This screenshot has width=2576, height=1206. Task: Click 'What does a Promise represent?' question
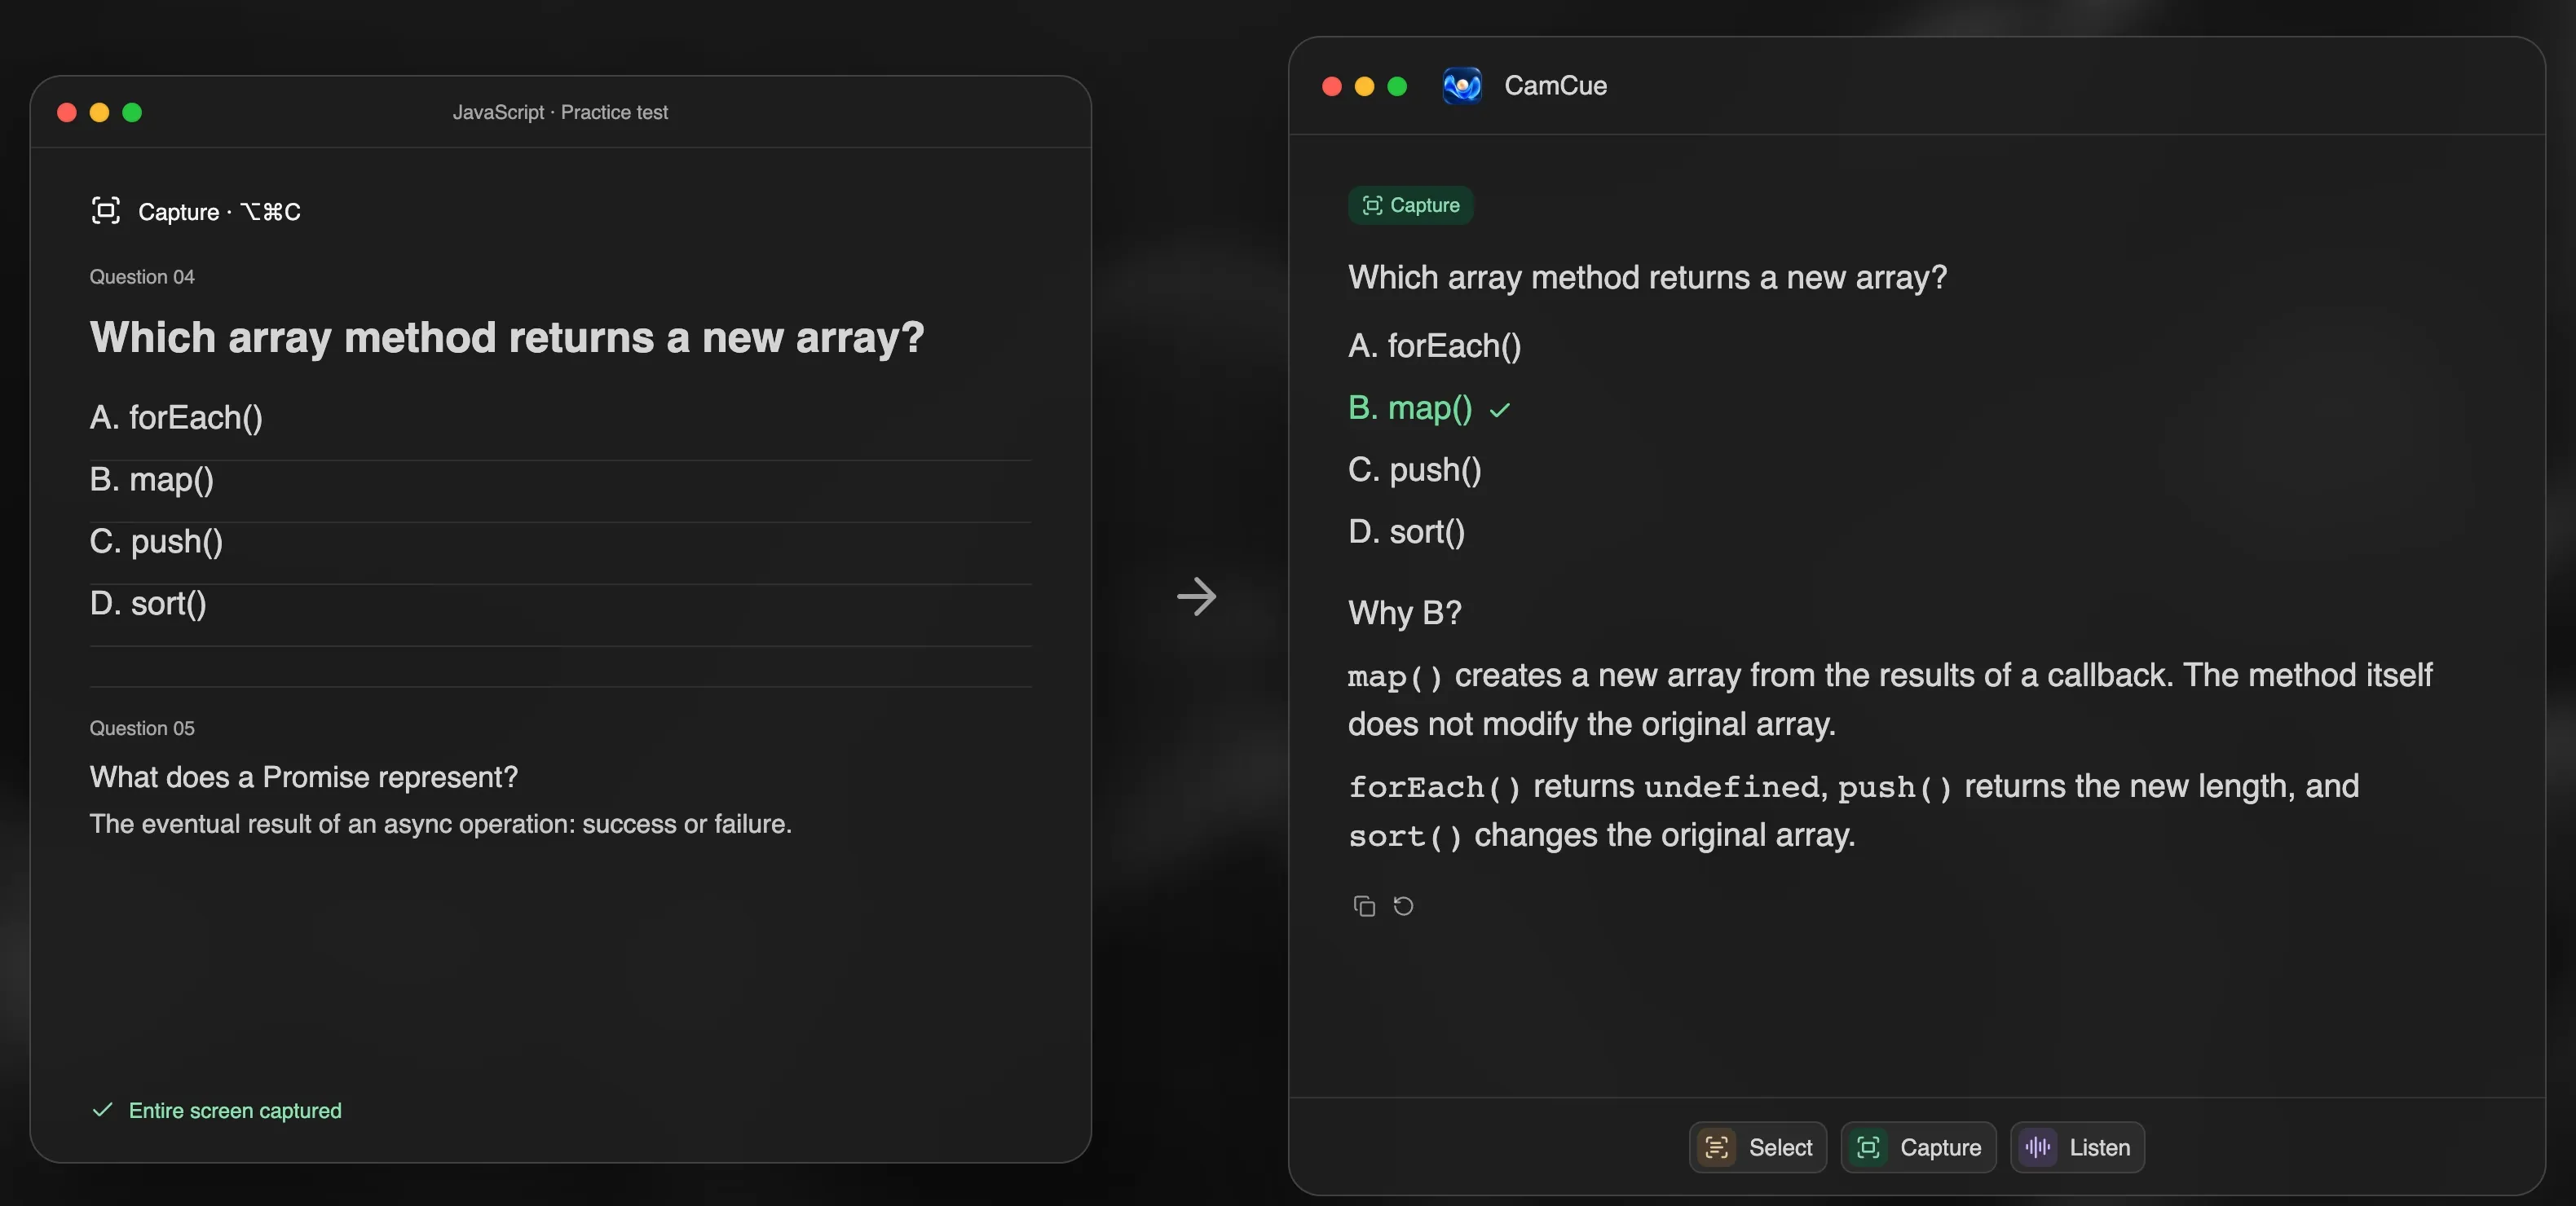click(304, 777)
